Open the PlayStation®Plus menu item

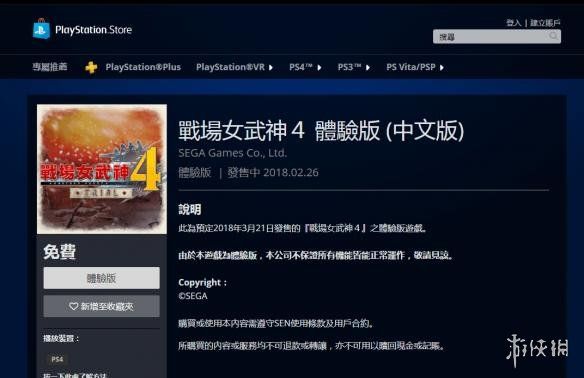[143, 67]
